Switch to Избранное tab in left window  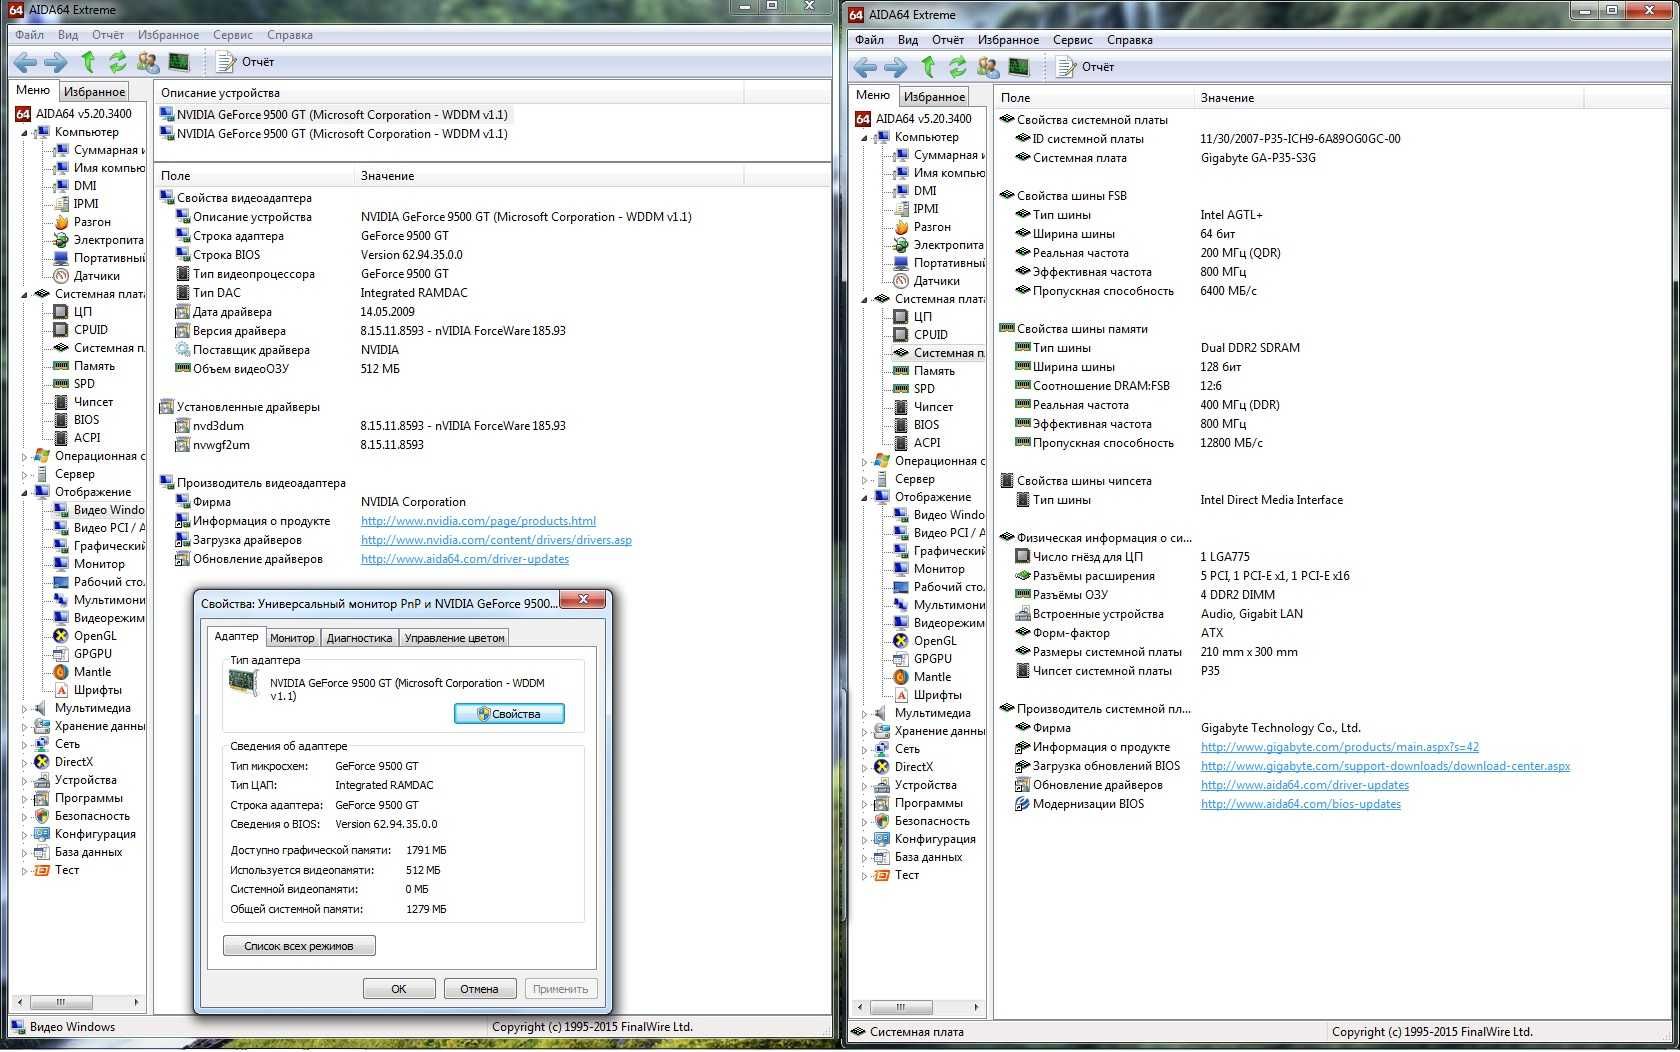(94, 92)
